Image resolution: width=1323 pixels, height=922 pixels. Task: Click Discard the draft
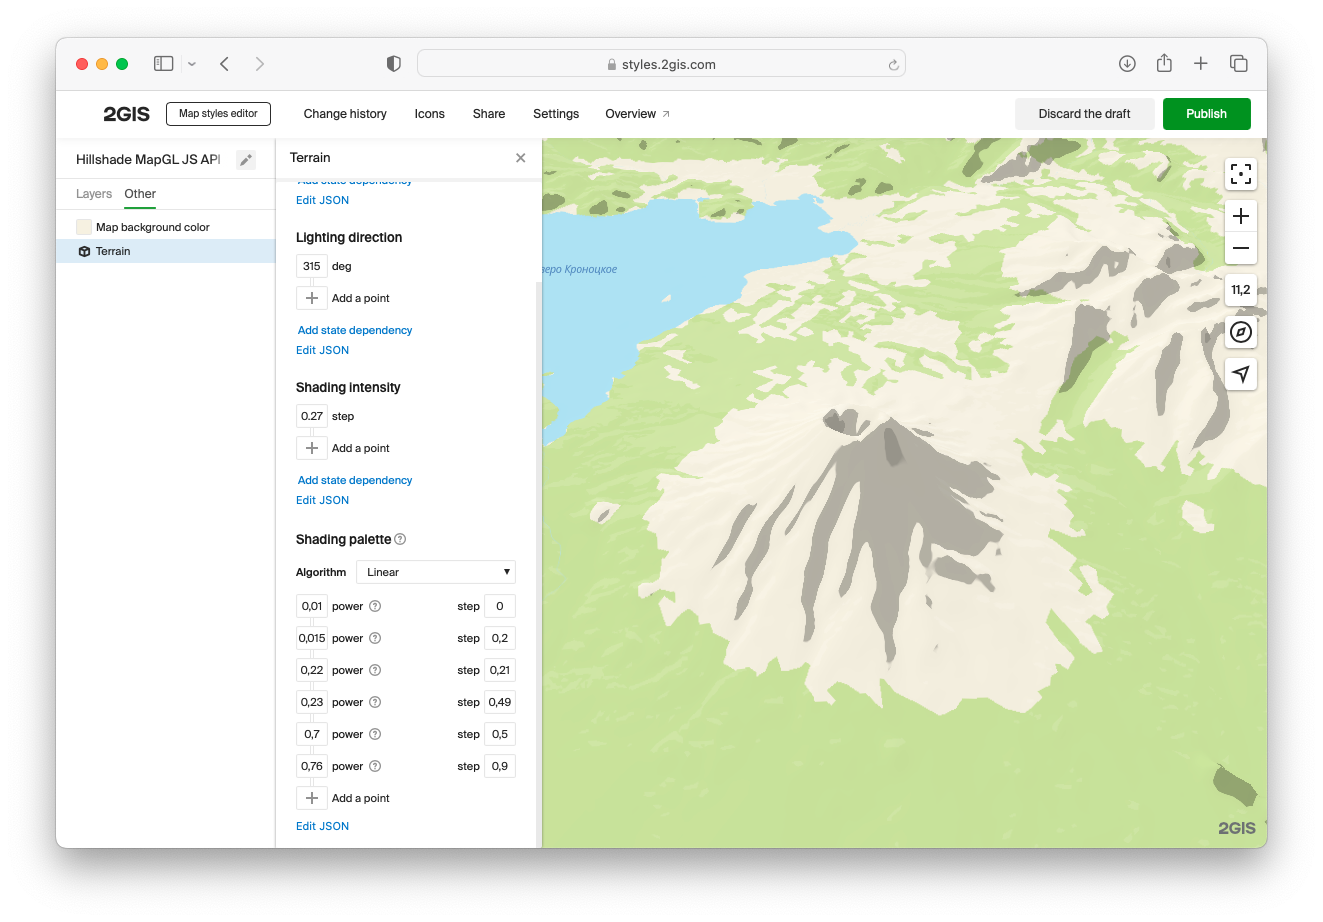coord(1084,114)
